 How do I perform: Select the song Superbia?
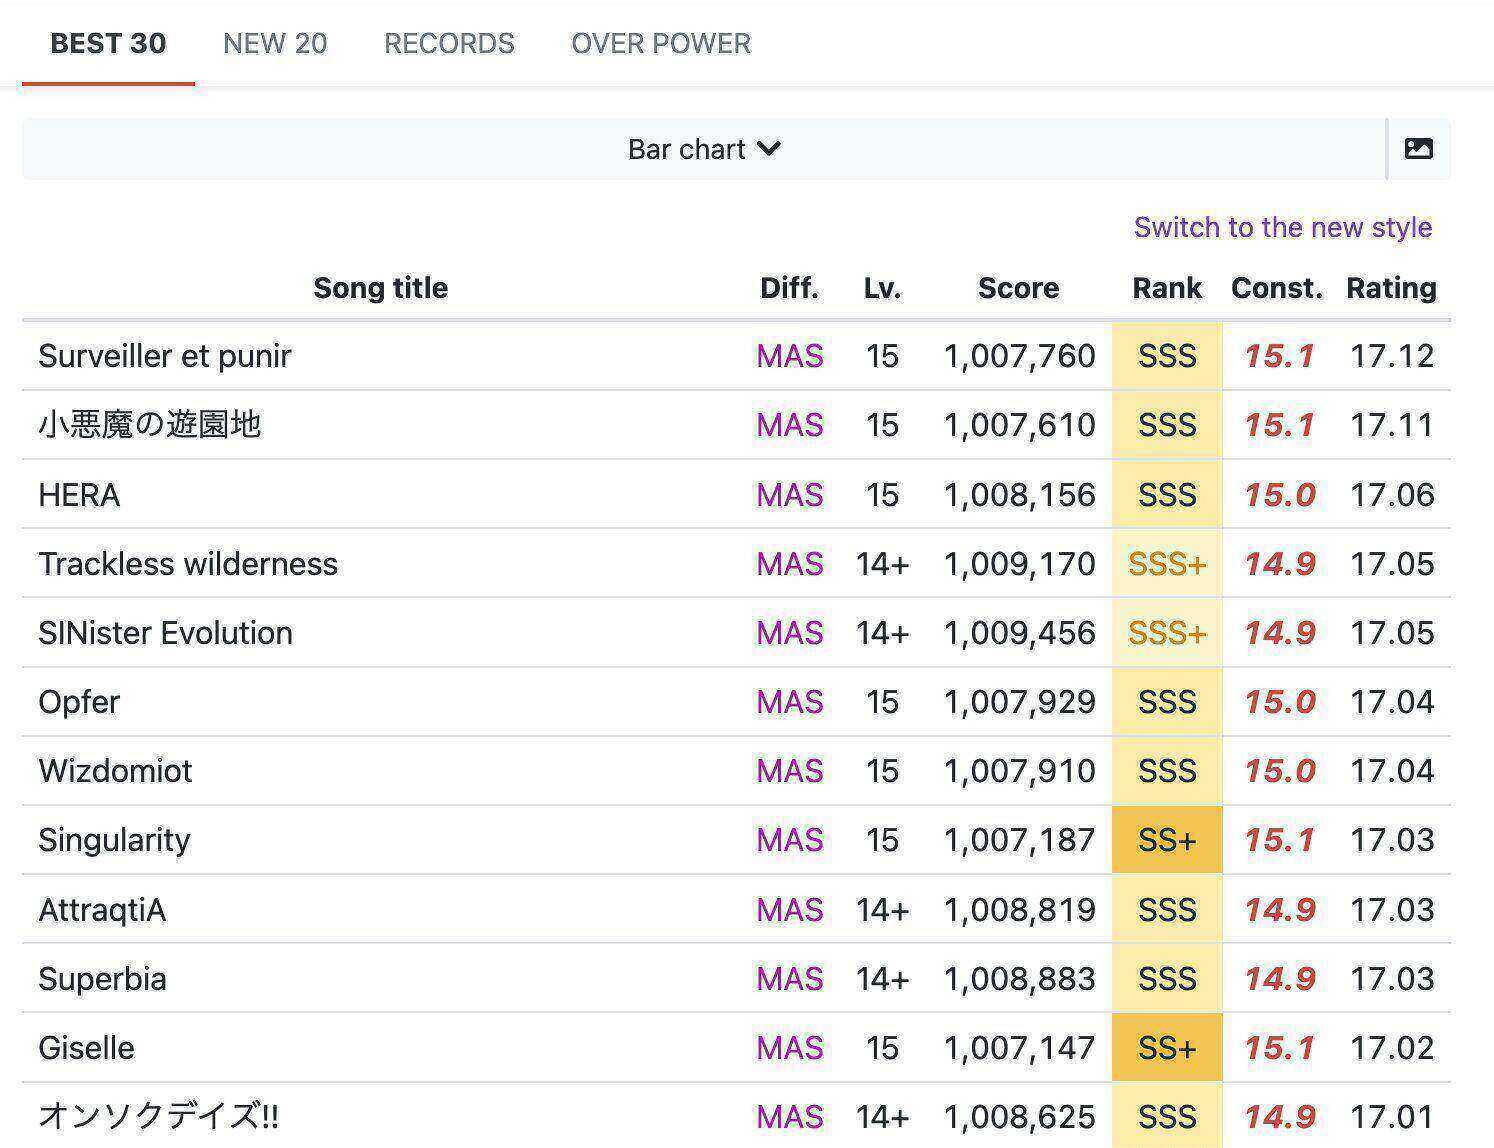coord(102,979)
